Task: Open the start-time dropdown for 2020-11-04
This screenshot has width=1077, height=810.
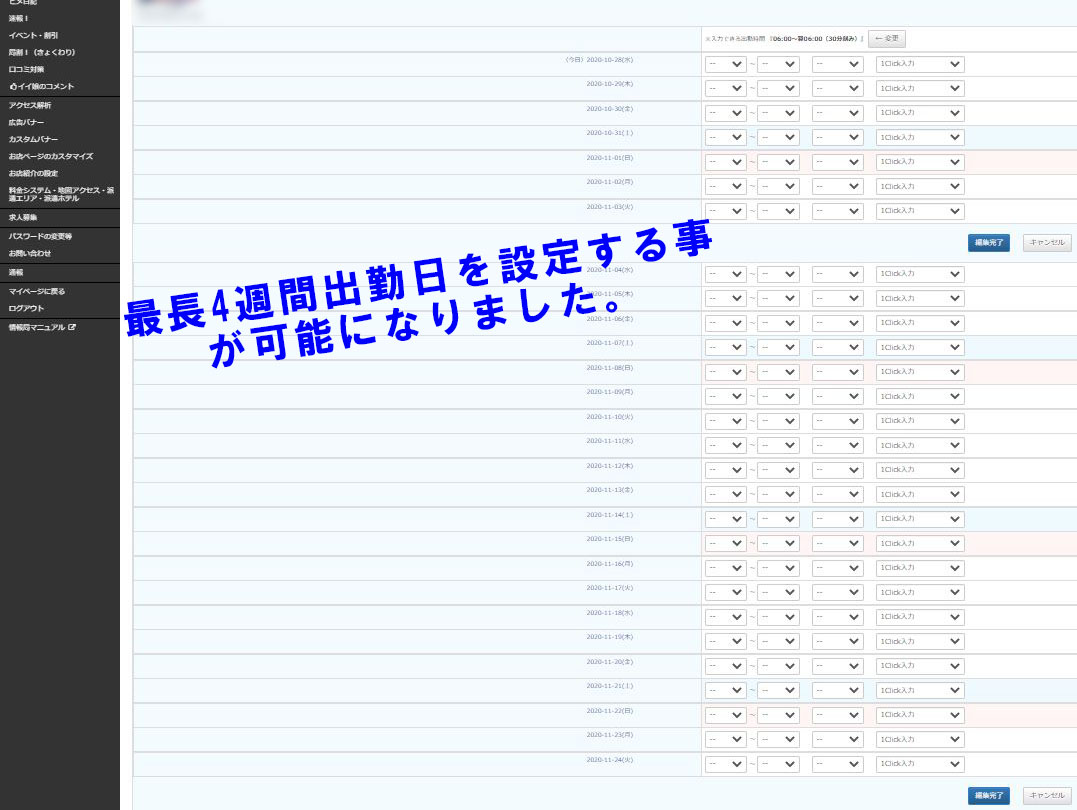Action: click(x=725, y=274)
